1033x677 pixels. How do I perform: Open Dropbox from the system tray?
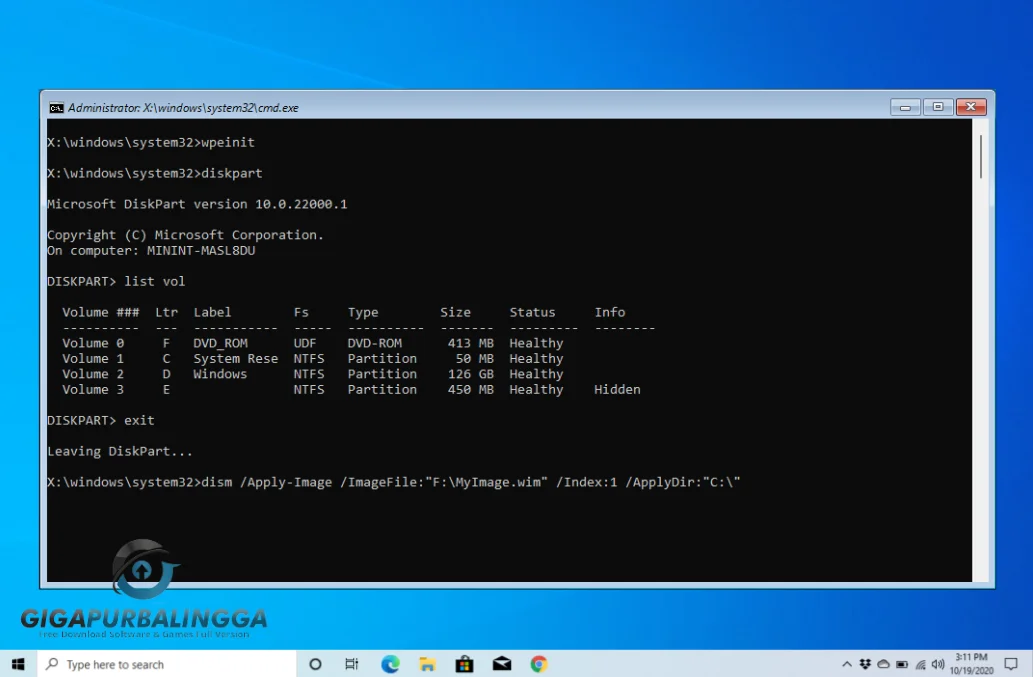[866, 663]
